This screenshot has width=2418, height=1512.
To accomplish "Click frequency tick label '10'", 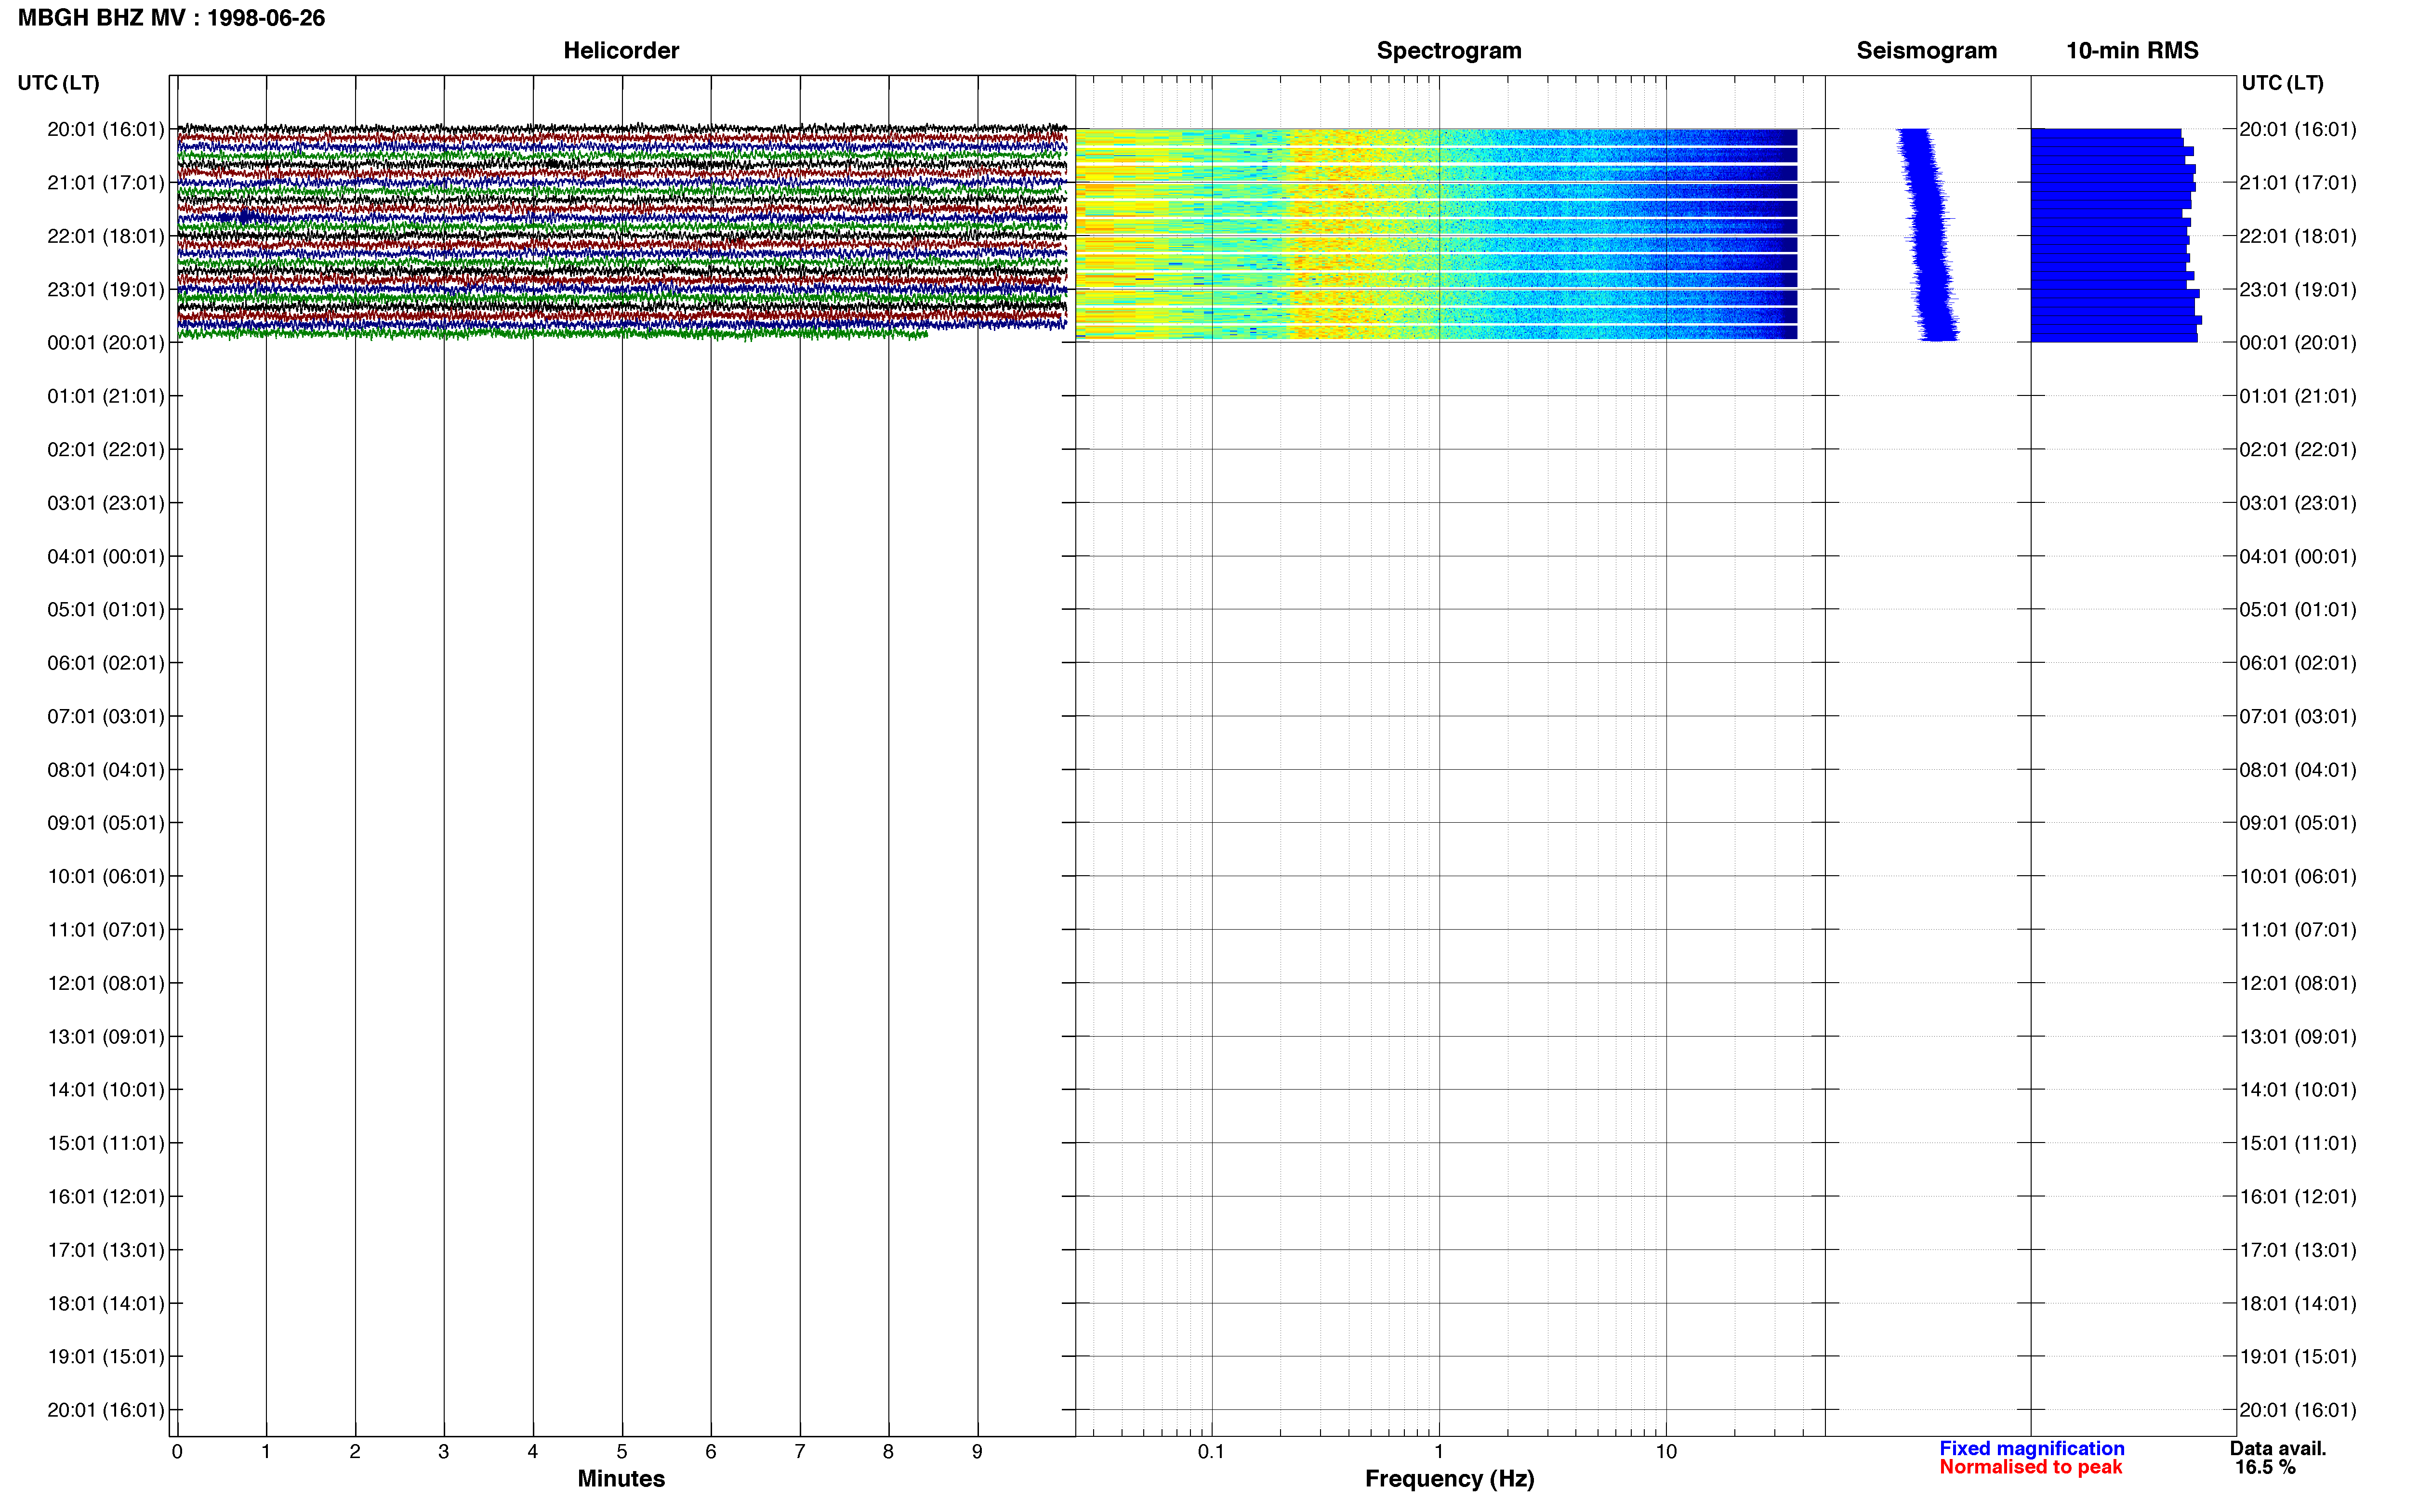I will 1666,1451.
